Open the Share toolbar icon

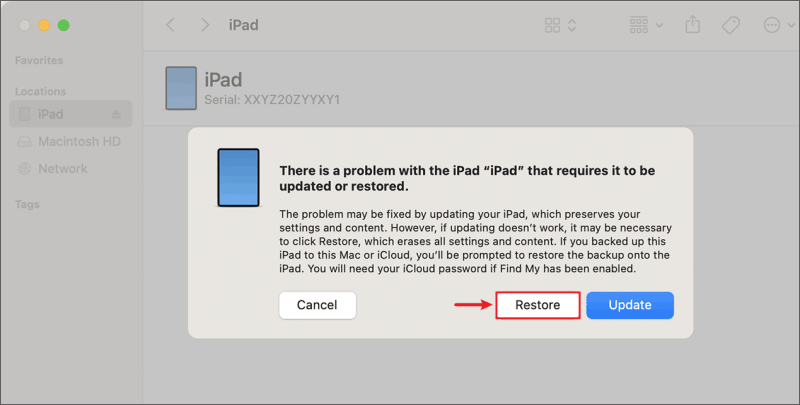coord(692,25)
